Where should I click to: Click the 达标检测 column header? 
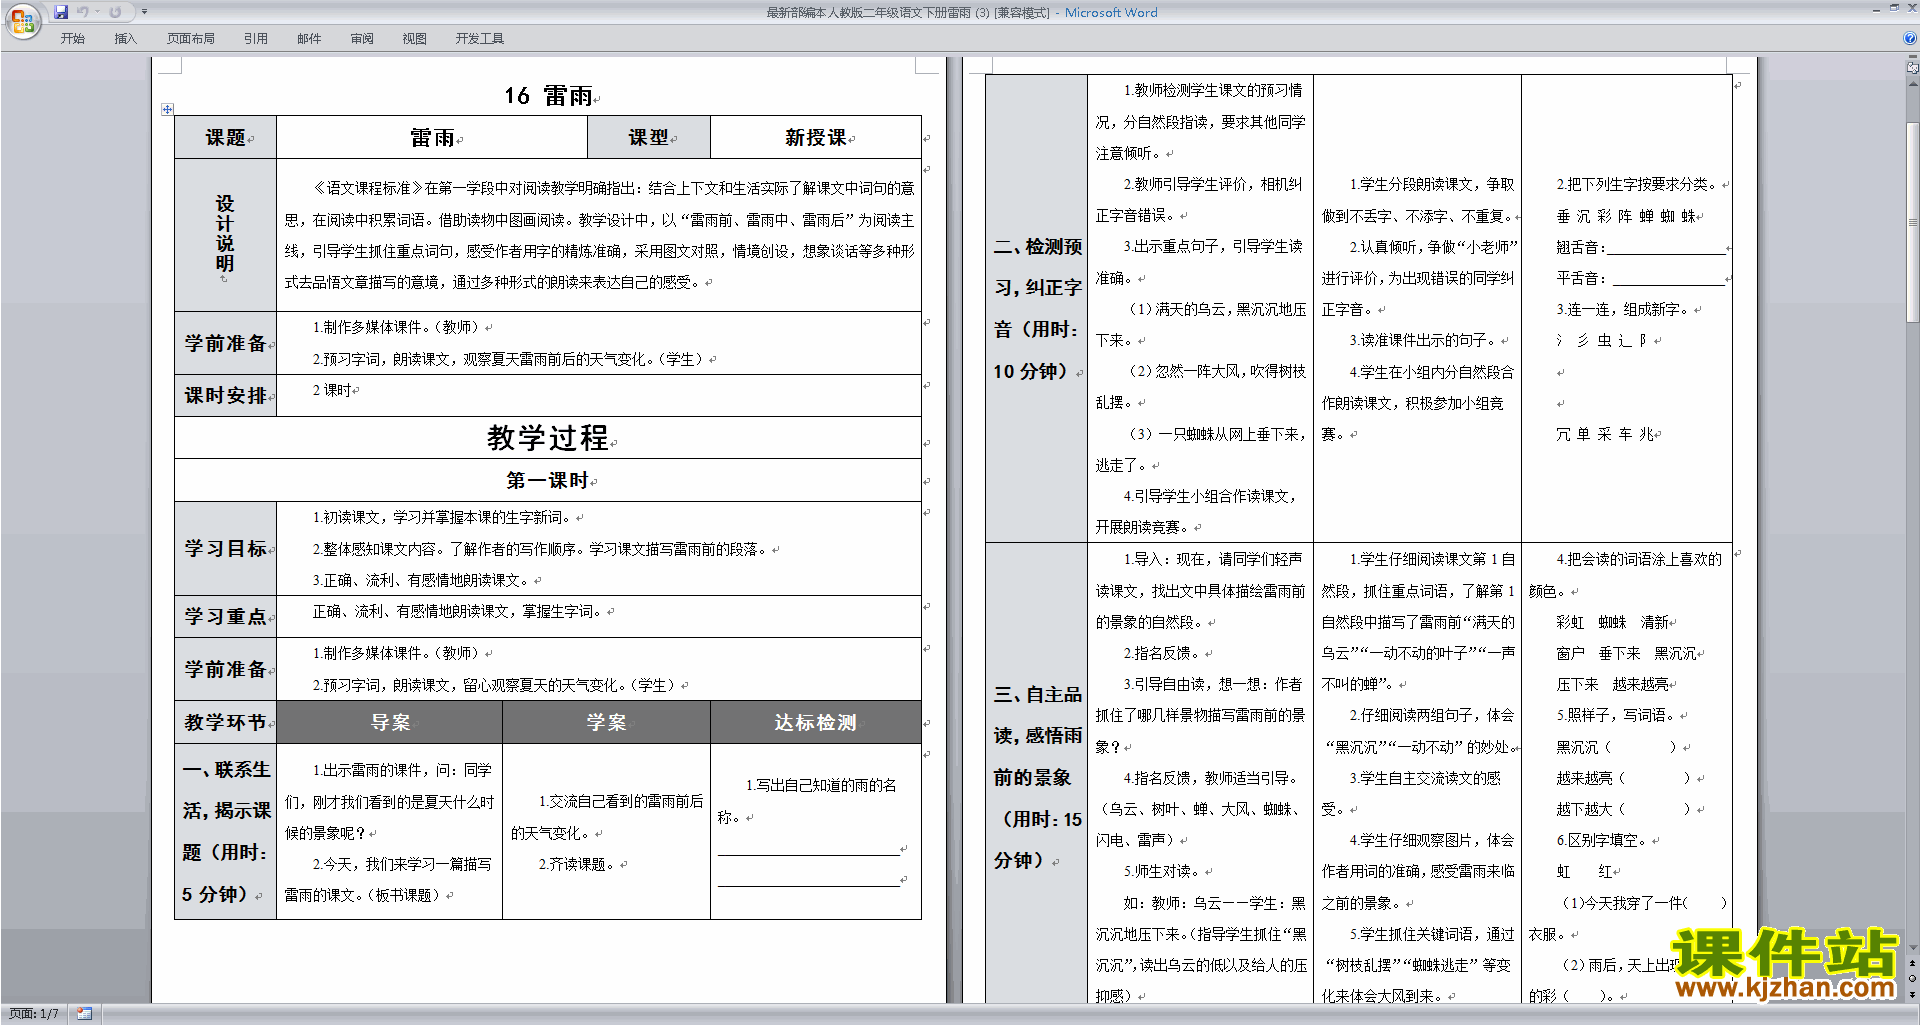coord(816,722)
